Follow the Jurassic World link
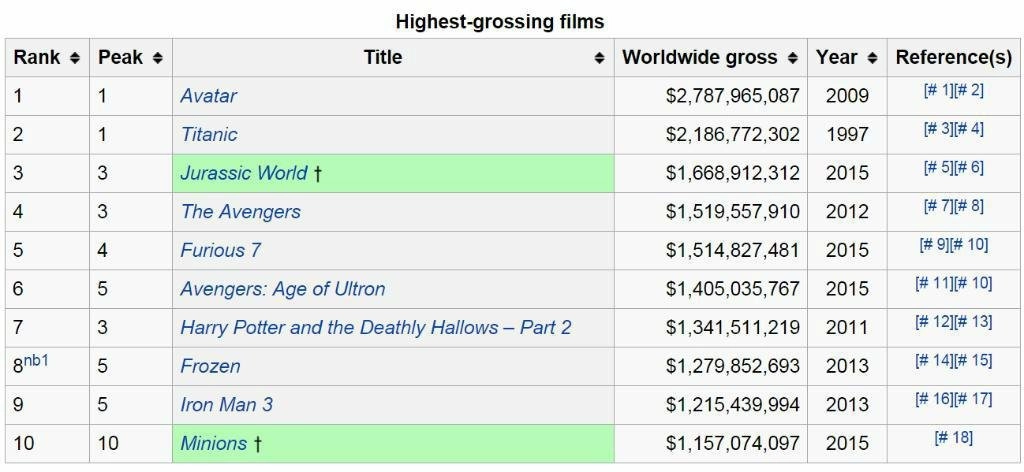The height and width of the screenshot is (472, 1024). coord(244,173)
